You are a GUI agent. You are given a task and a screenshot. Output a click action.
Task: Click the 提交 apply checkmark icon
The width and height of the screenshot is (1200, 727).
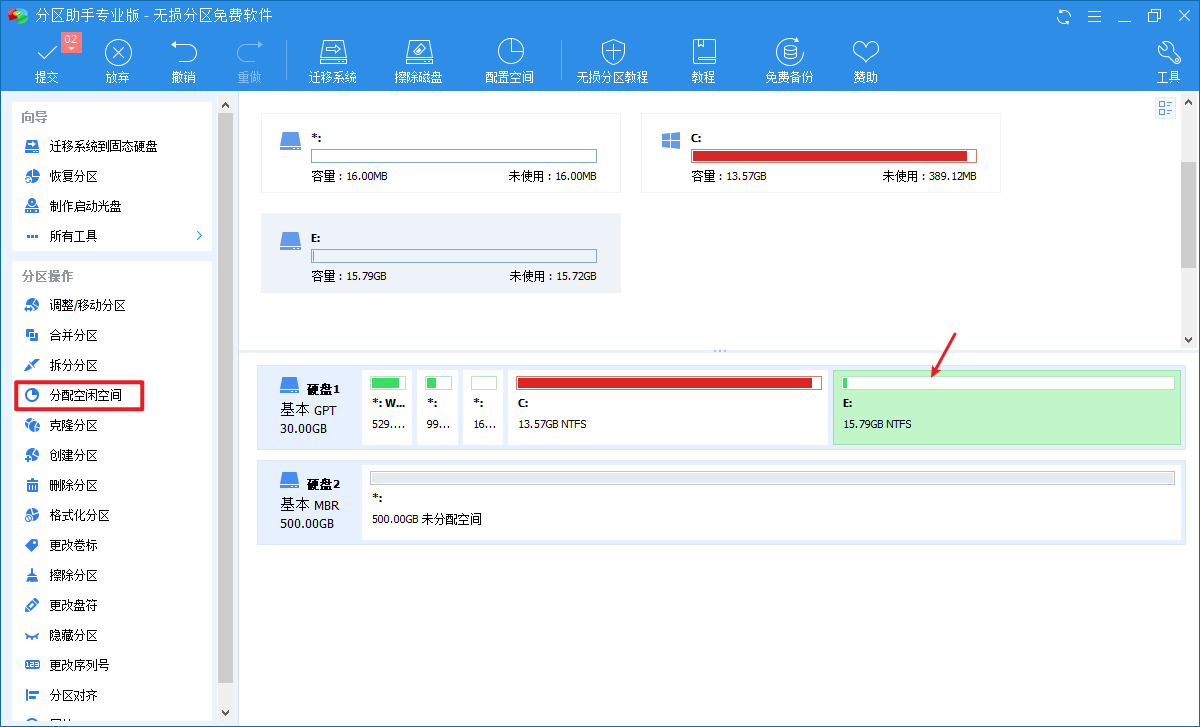coord(46,52)
